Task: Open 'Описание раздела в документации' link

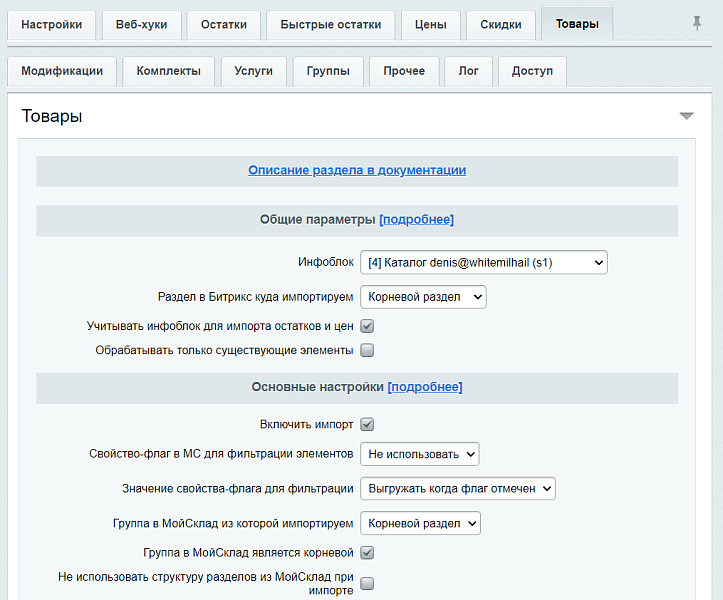Action: tap(357, 170)
